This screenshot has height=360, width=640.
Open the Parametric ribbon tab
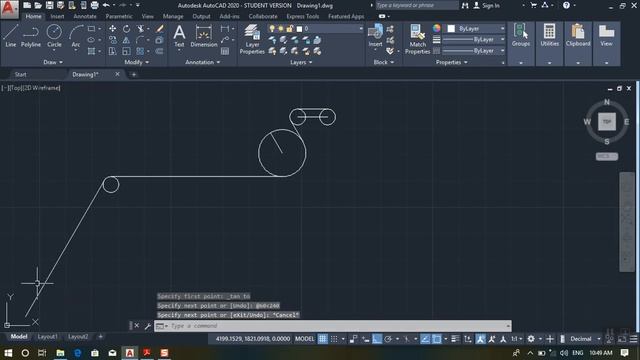point(119,16)
